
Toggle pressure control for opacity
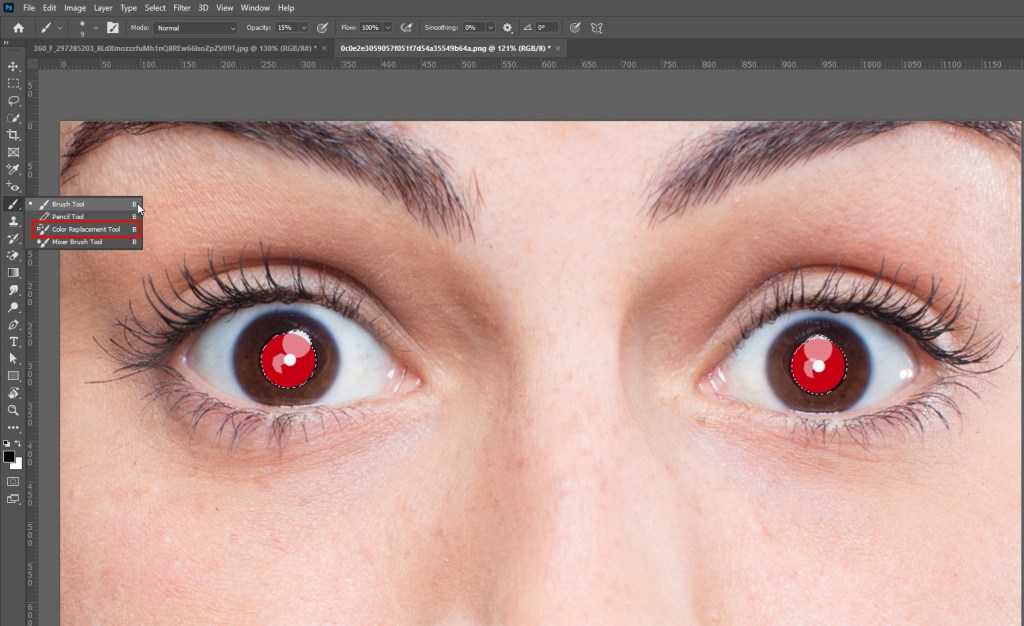click(x=322, y=28)
